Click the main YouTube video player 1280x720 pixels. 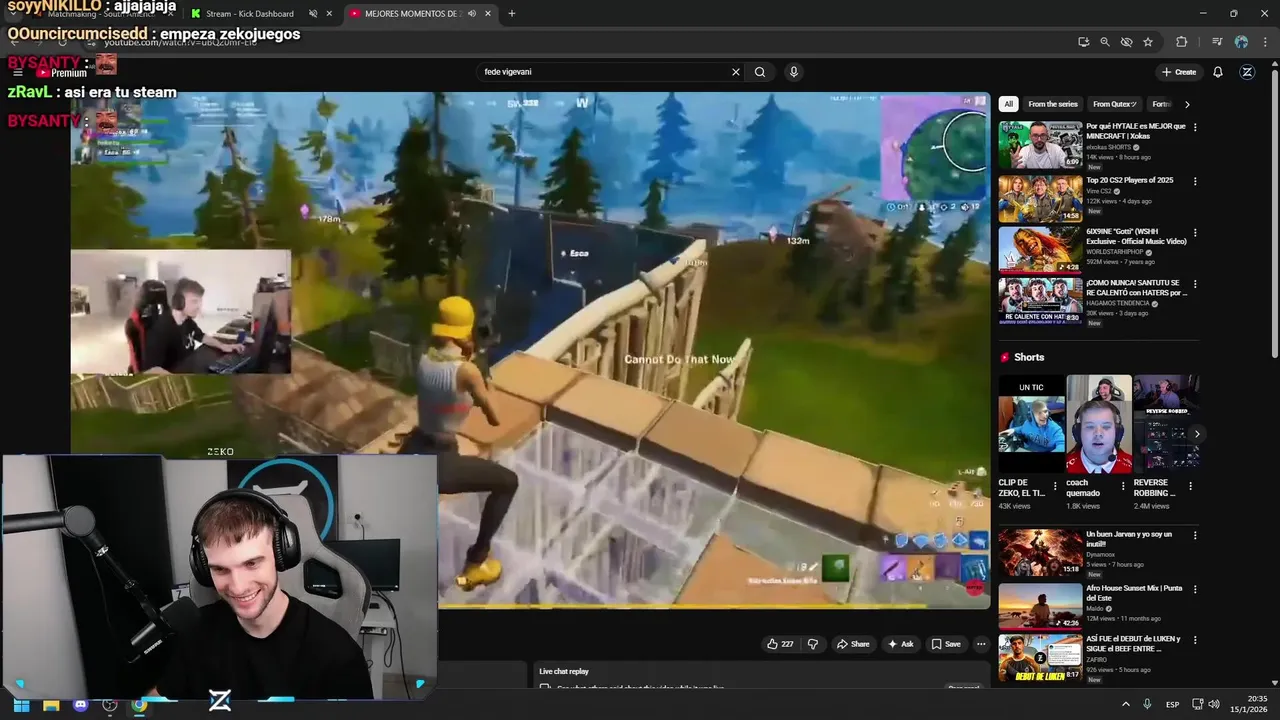[x=530, y=350]
